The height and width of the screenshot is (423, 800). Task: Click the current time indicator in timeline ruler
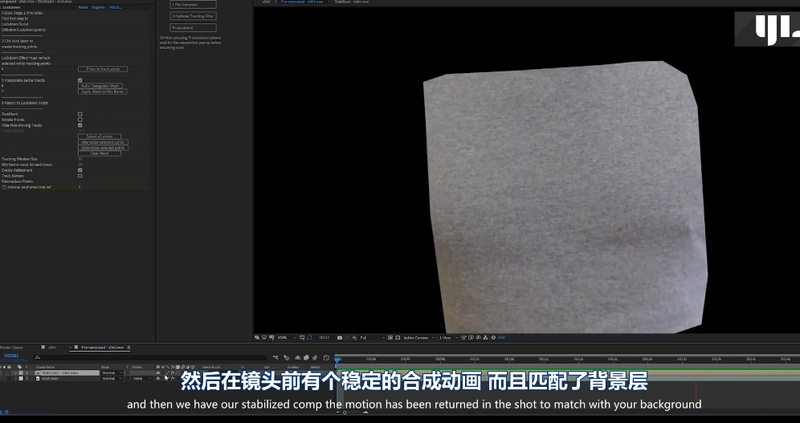[x=337, y=360]
